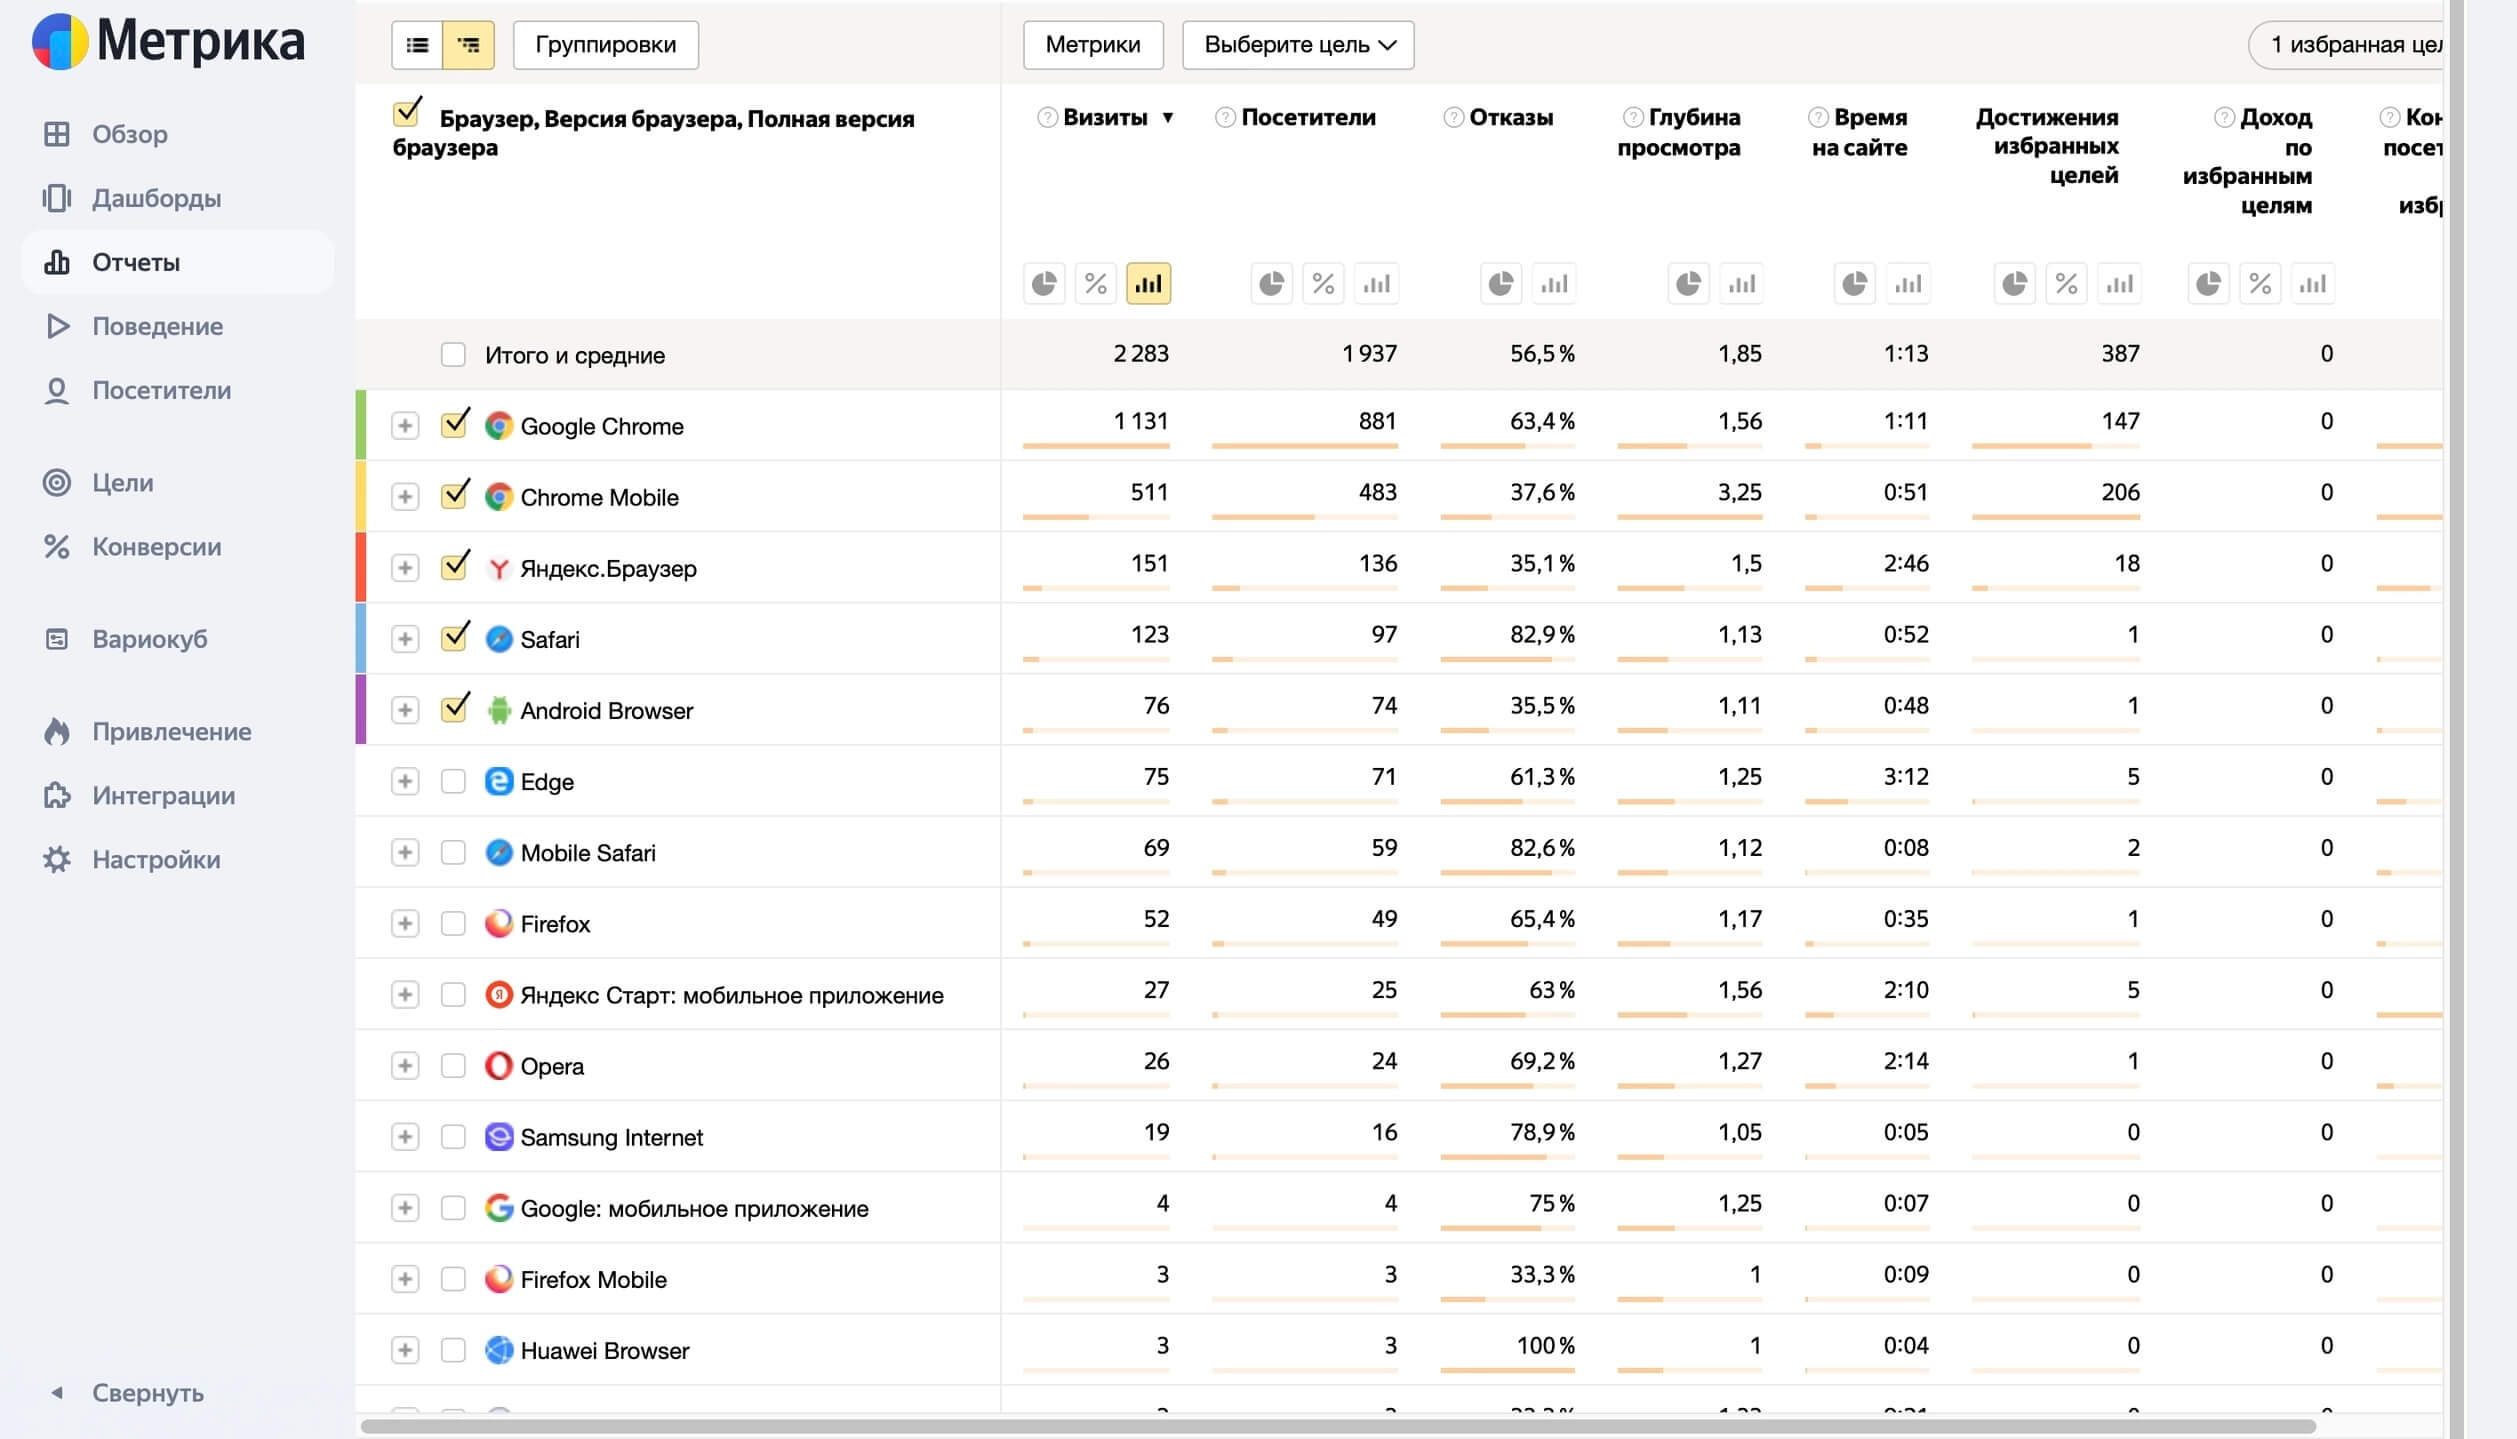The width and height of the screenshot is (2517, 1439).
Task: Select percent icon under Визиты
Action: [x=1096, y=284]
